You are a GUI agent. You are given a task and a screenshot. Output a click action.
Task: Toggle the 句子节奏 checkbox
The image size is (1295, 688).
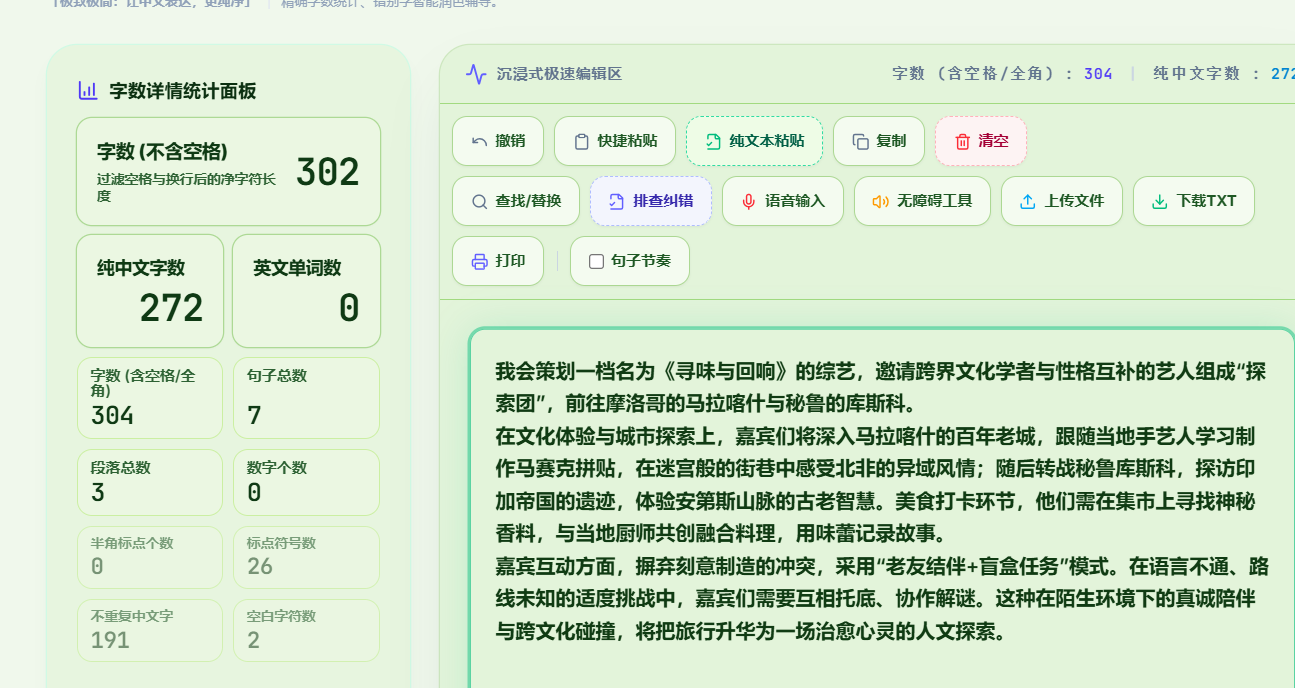point(596,261)
